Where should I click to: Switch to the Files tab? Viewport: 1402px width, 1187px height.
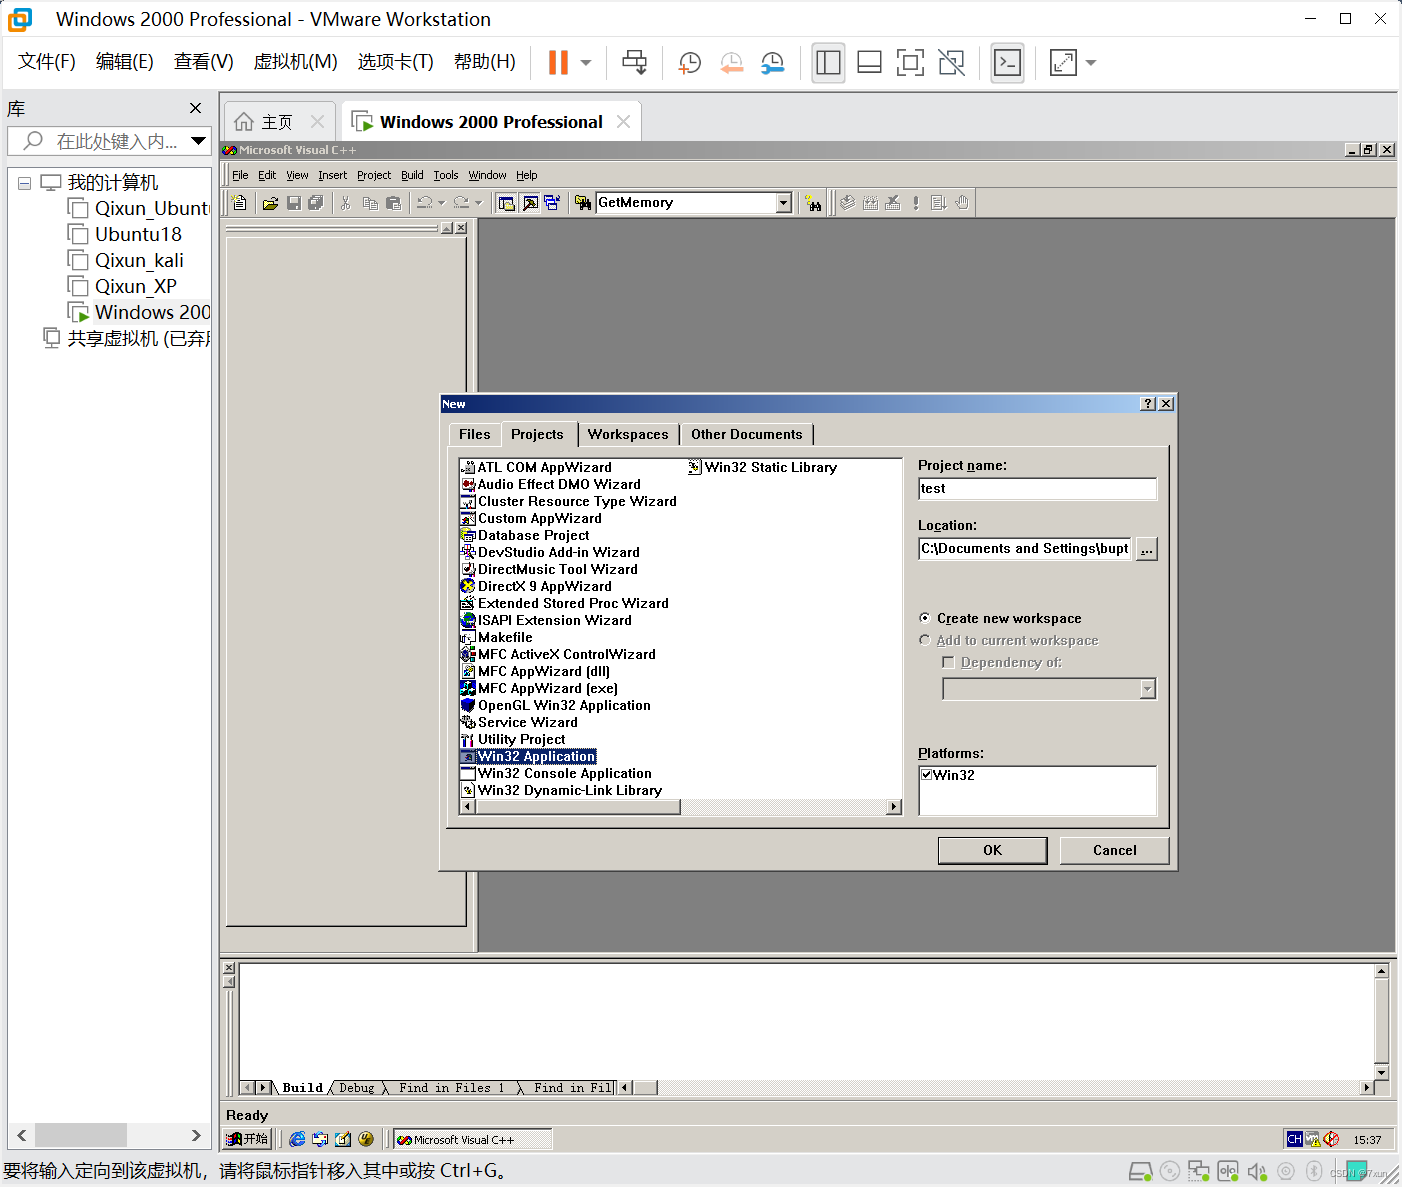click(x=474, y=434)
